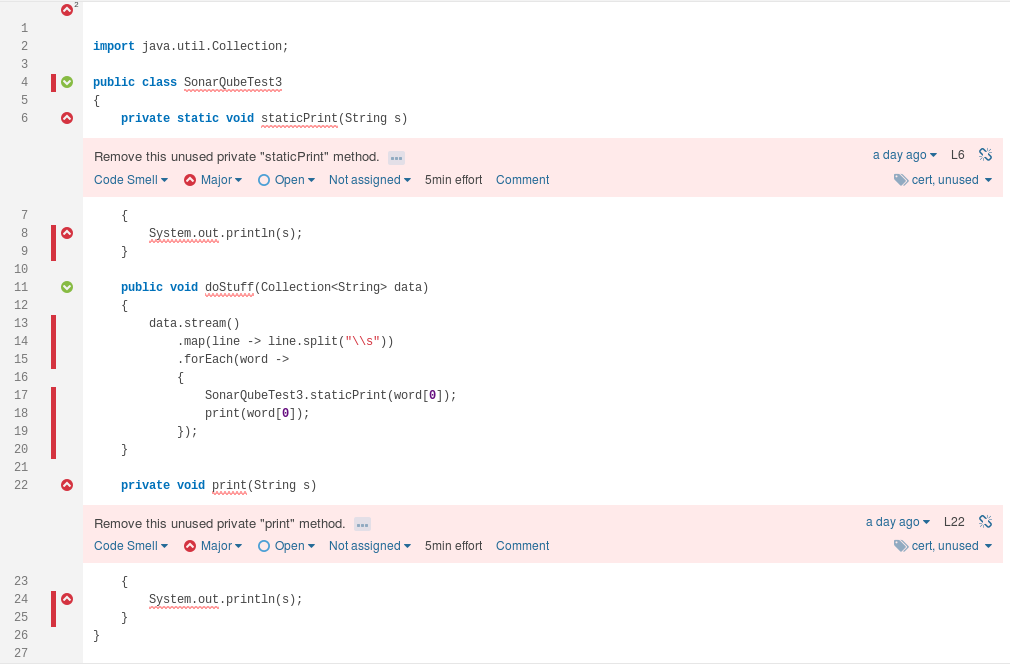Open status dropdown on the print method issue
The height and width of the screenshot is (668, 1010).
pyautogui.click(x=286, y=546)
